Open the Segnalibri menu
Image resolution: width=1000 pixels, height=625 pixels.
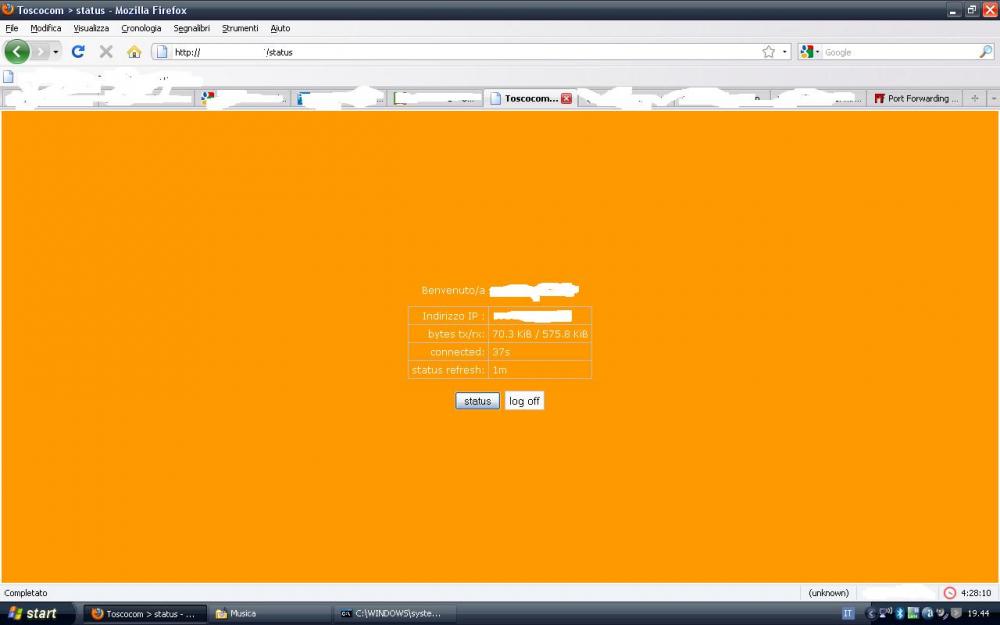(191, 28)
